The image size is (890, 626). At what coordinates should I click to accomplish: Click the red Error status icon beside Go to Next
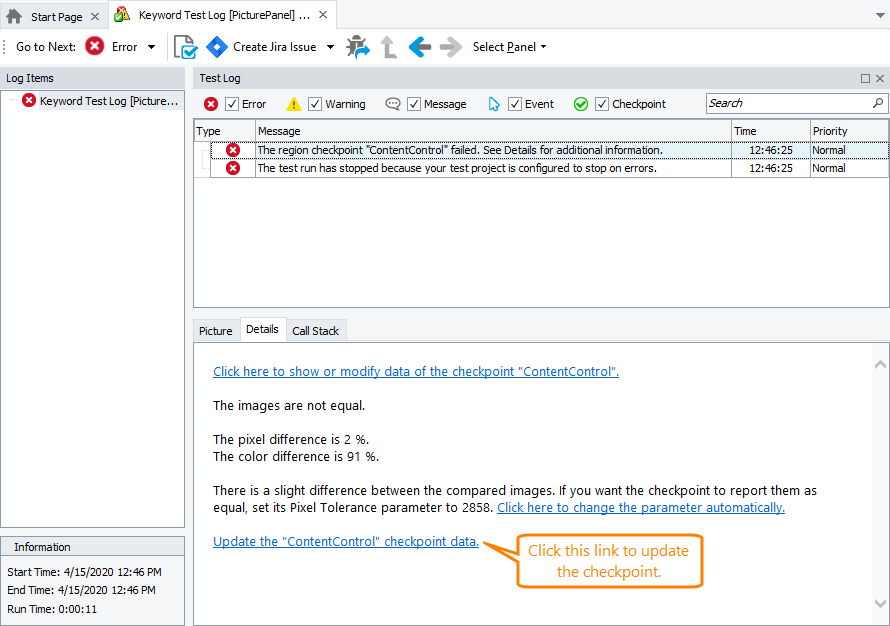click(x=94, y=46)
